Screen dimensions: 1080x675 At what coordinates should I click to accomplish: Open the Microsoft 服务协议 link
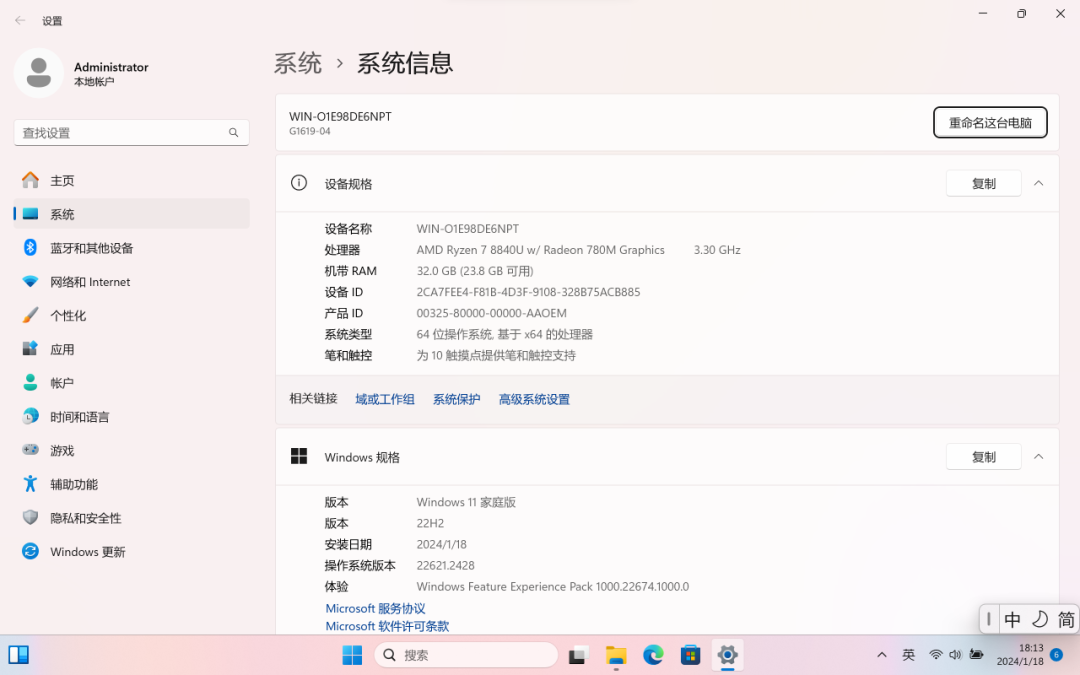pos(375,608)
